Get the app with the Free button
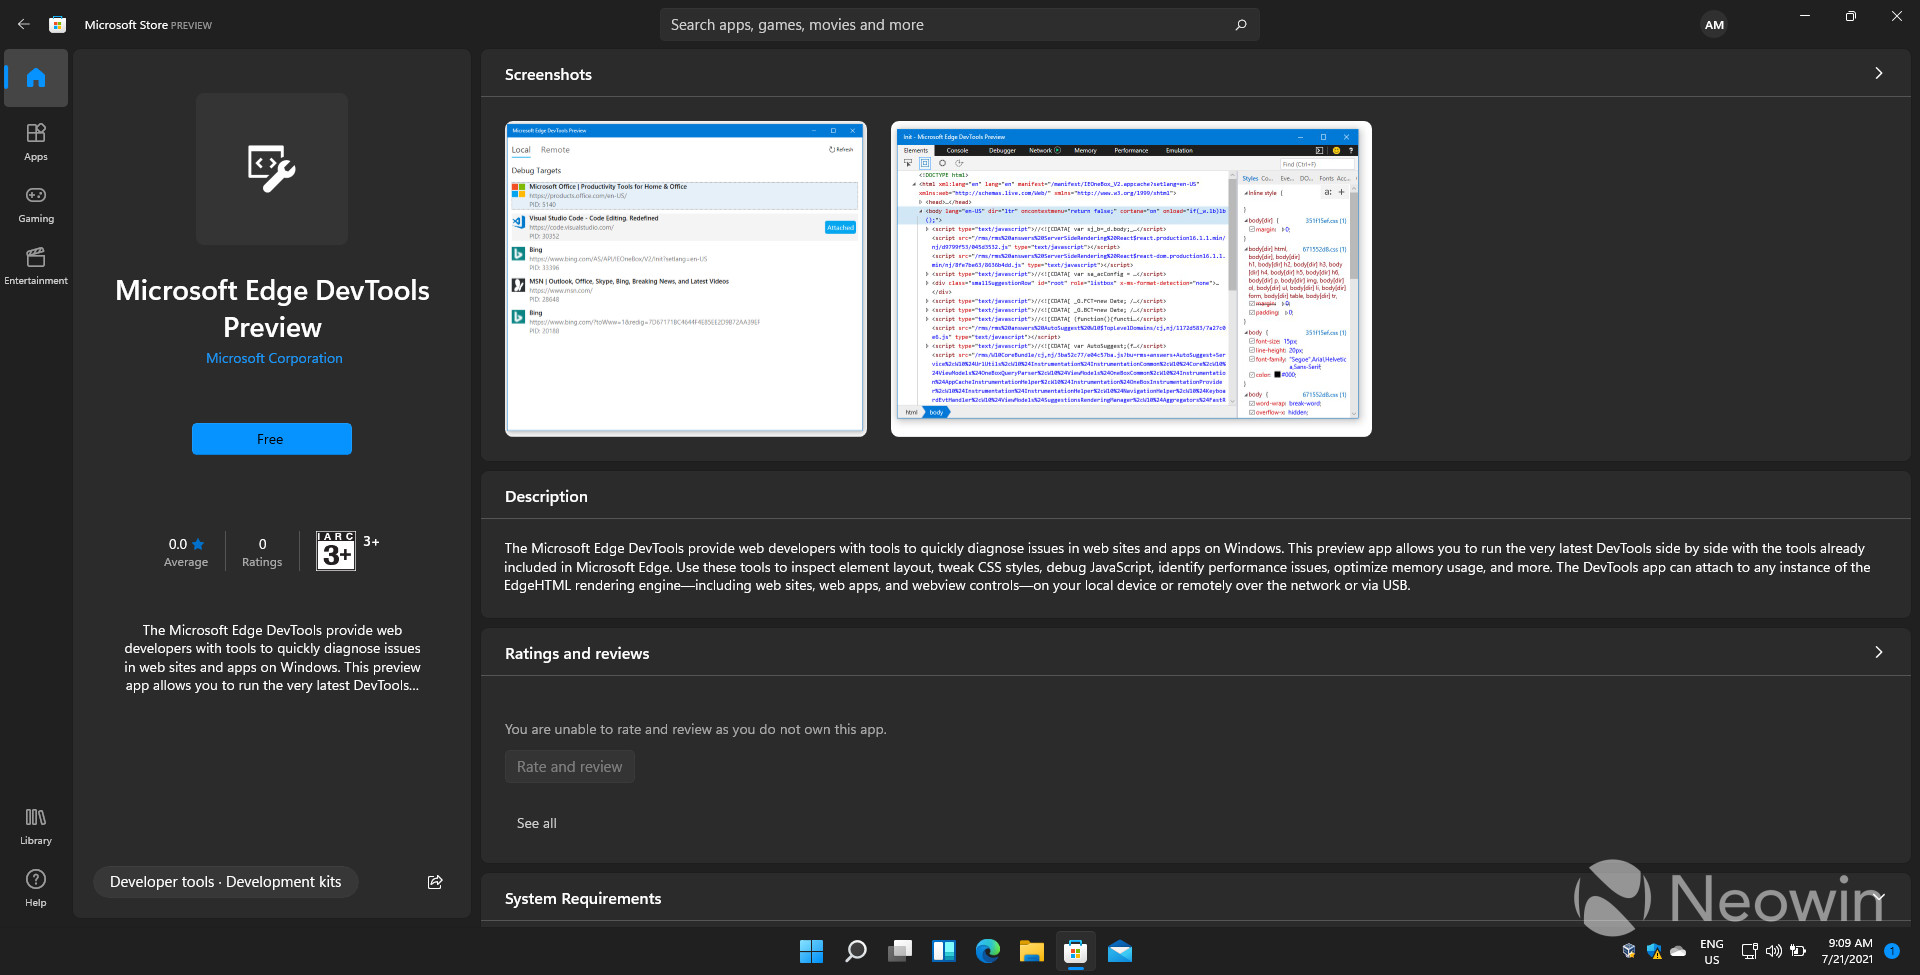The image size is (1920, 975). coord(271,438)
